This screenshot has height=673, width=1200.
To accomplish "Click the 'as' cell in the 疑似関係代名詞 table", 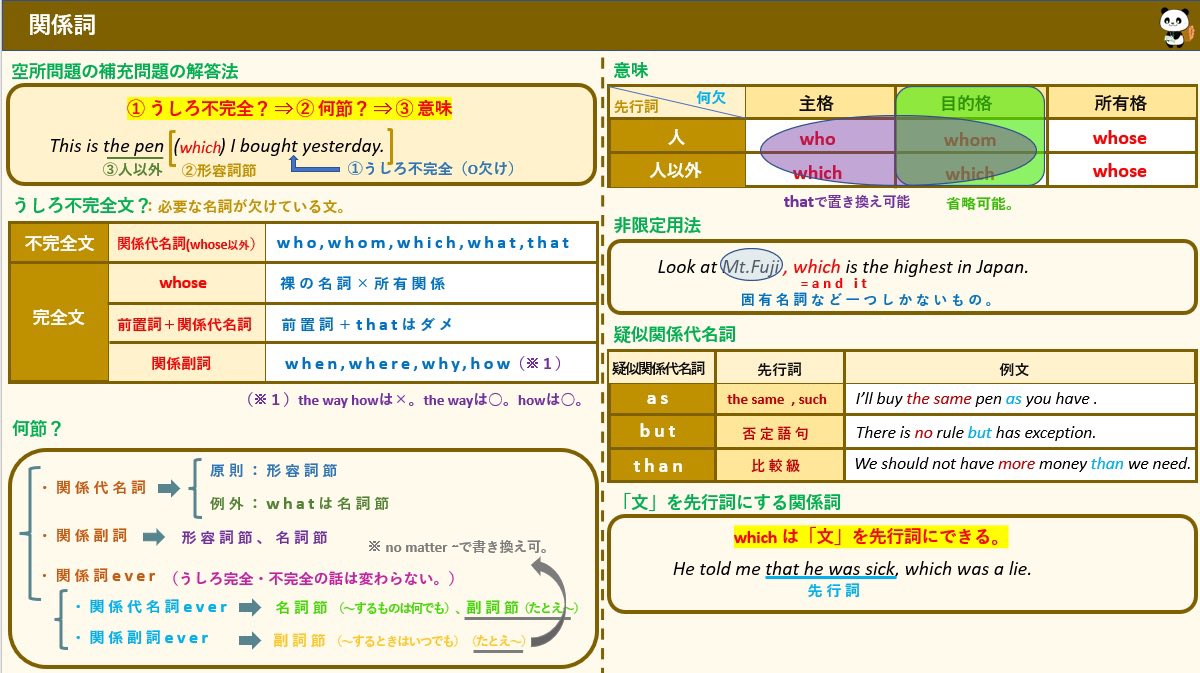I will point(662,398).
